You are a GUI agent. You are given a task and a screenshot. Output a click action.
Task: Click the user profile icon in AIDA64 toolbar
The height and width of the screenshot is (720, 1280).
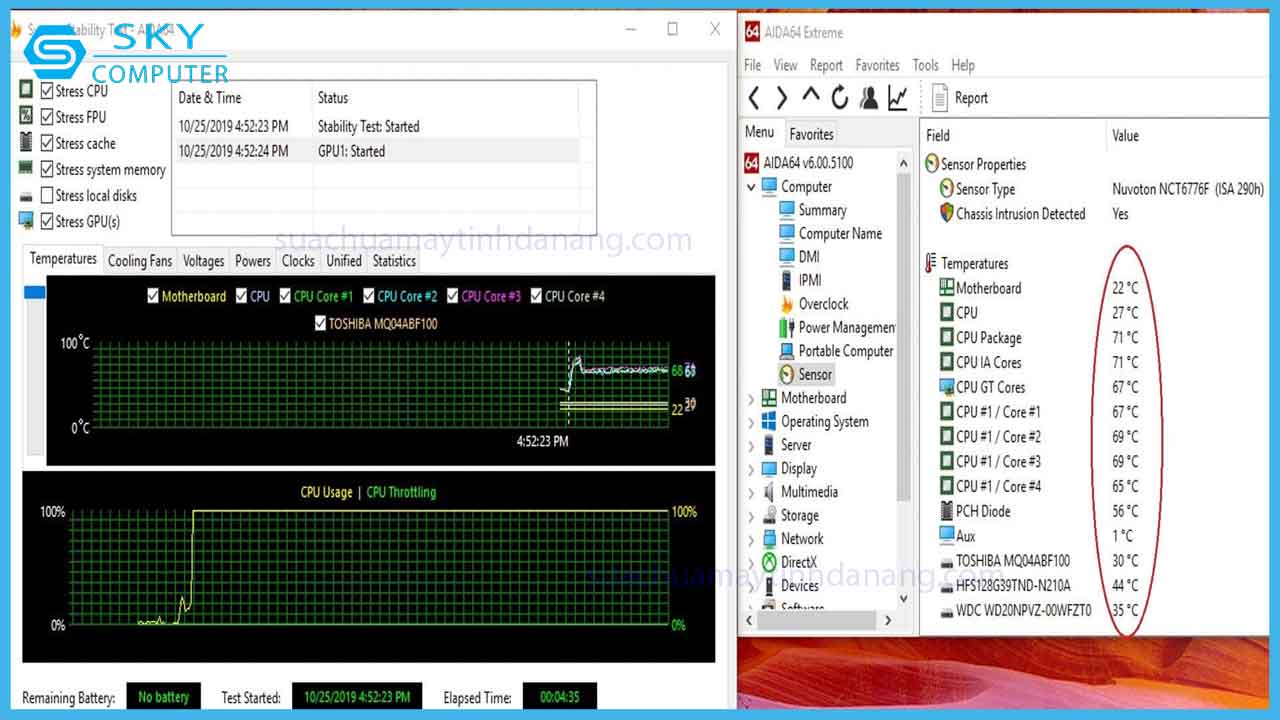868,97
